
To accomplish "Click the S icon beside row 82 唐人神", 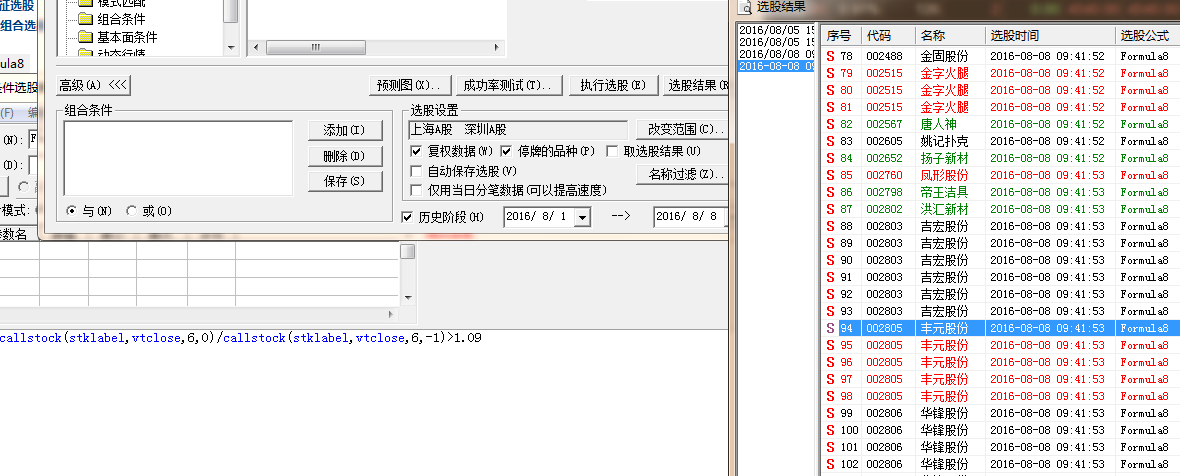I will pos(830,124).
